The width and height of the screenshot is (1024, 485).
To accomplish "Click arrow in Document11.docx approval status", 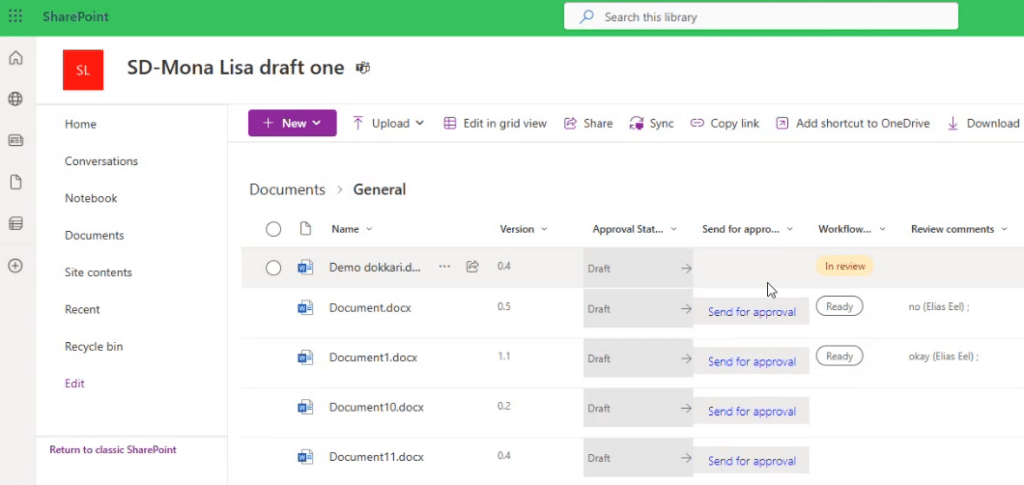I will 686,458.
